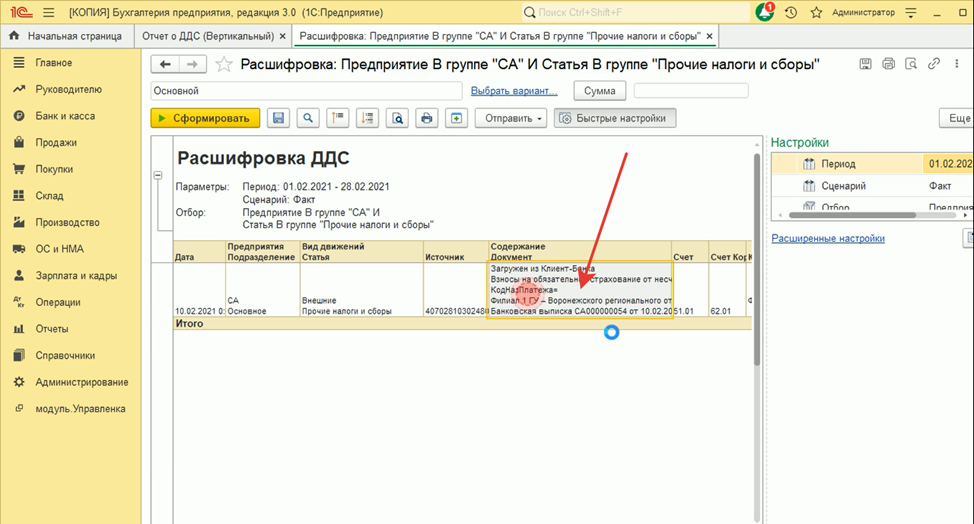Viewport: 974px width, 524px height.
Task: Print report from toolbar printer icon
Action: click(x=427, y=118)
